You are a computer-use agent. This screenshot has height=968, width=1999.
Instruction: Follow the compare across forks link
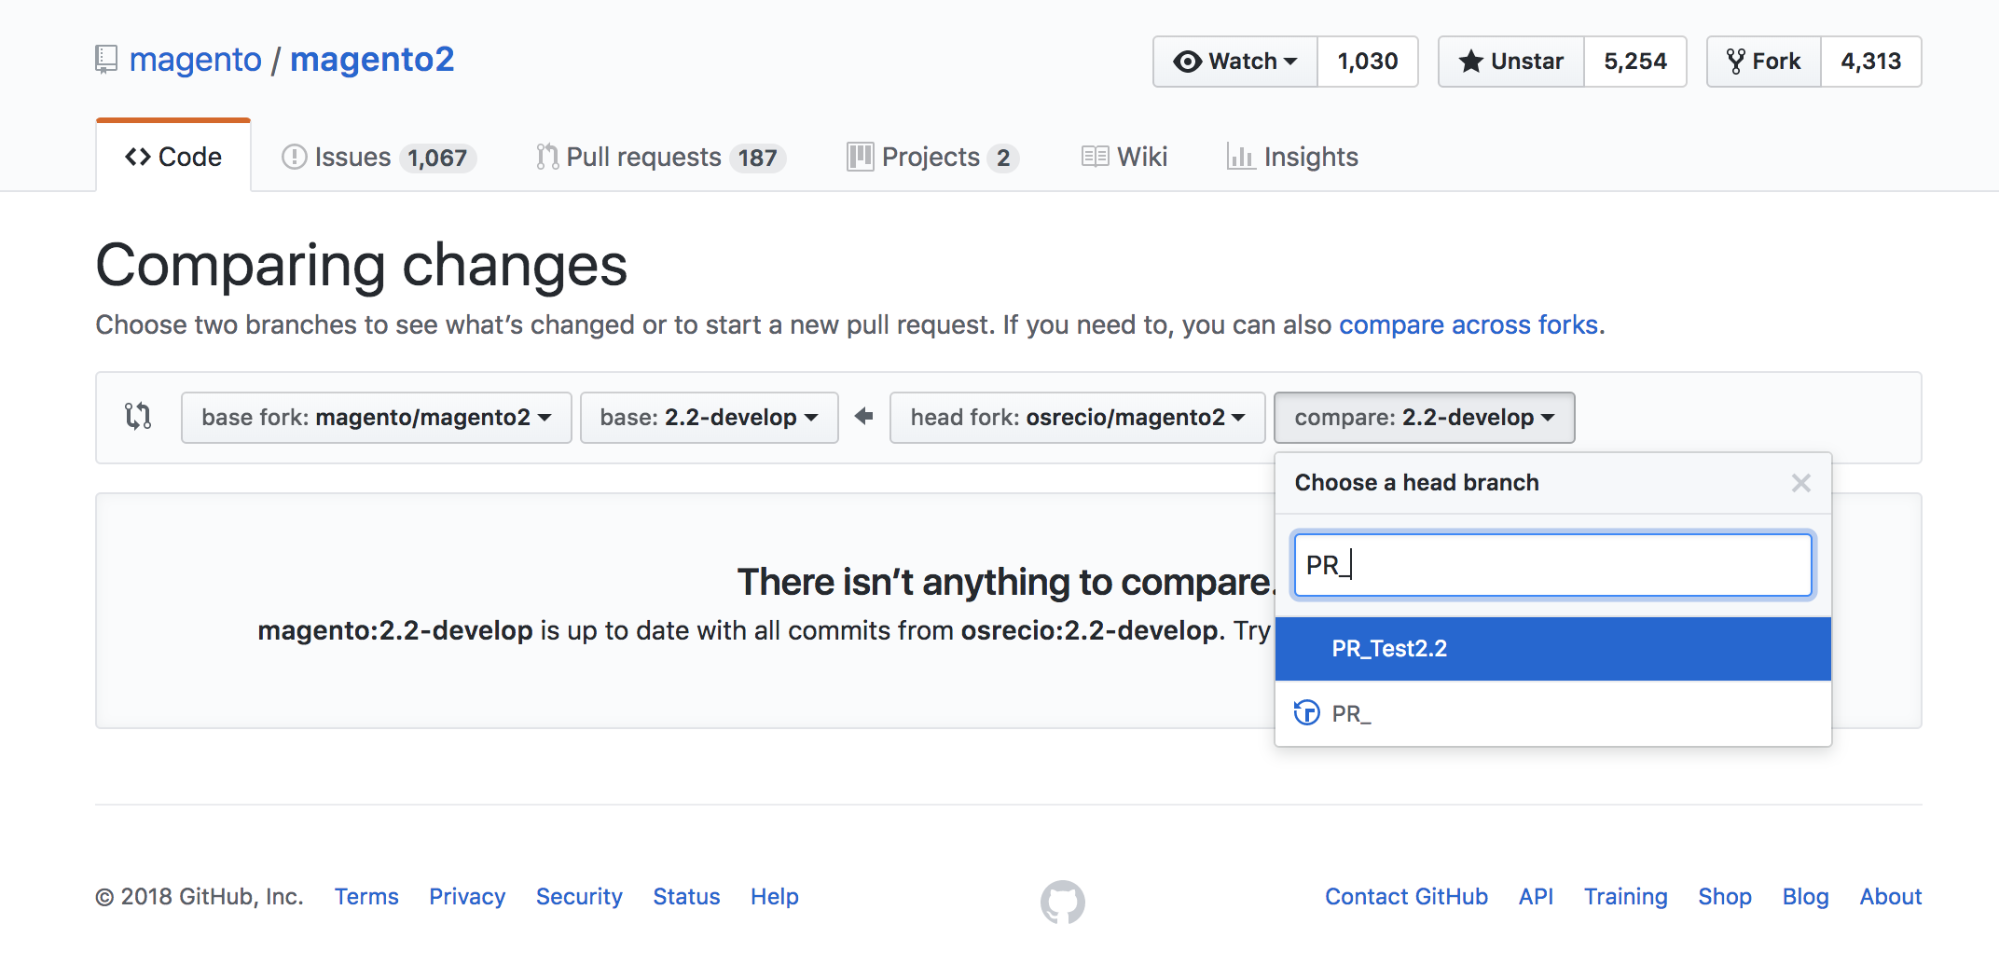tap(1468, 325)
